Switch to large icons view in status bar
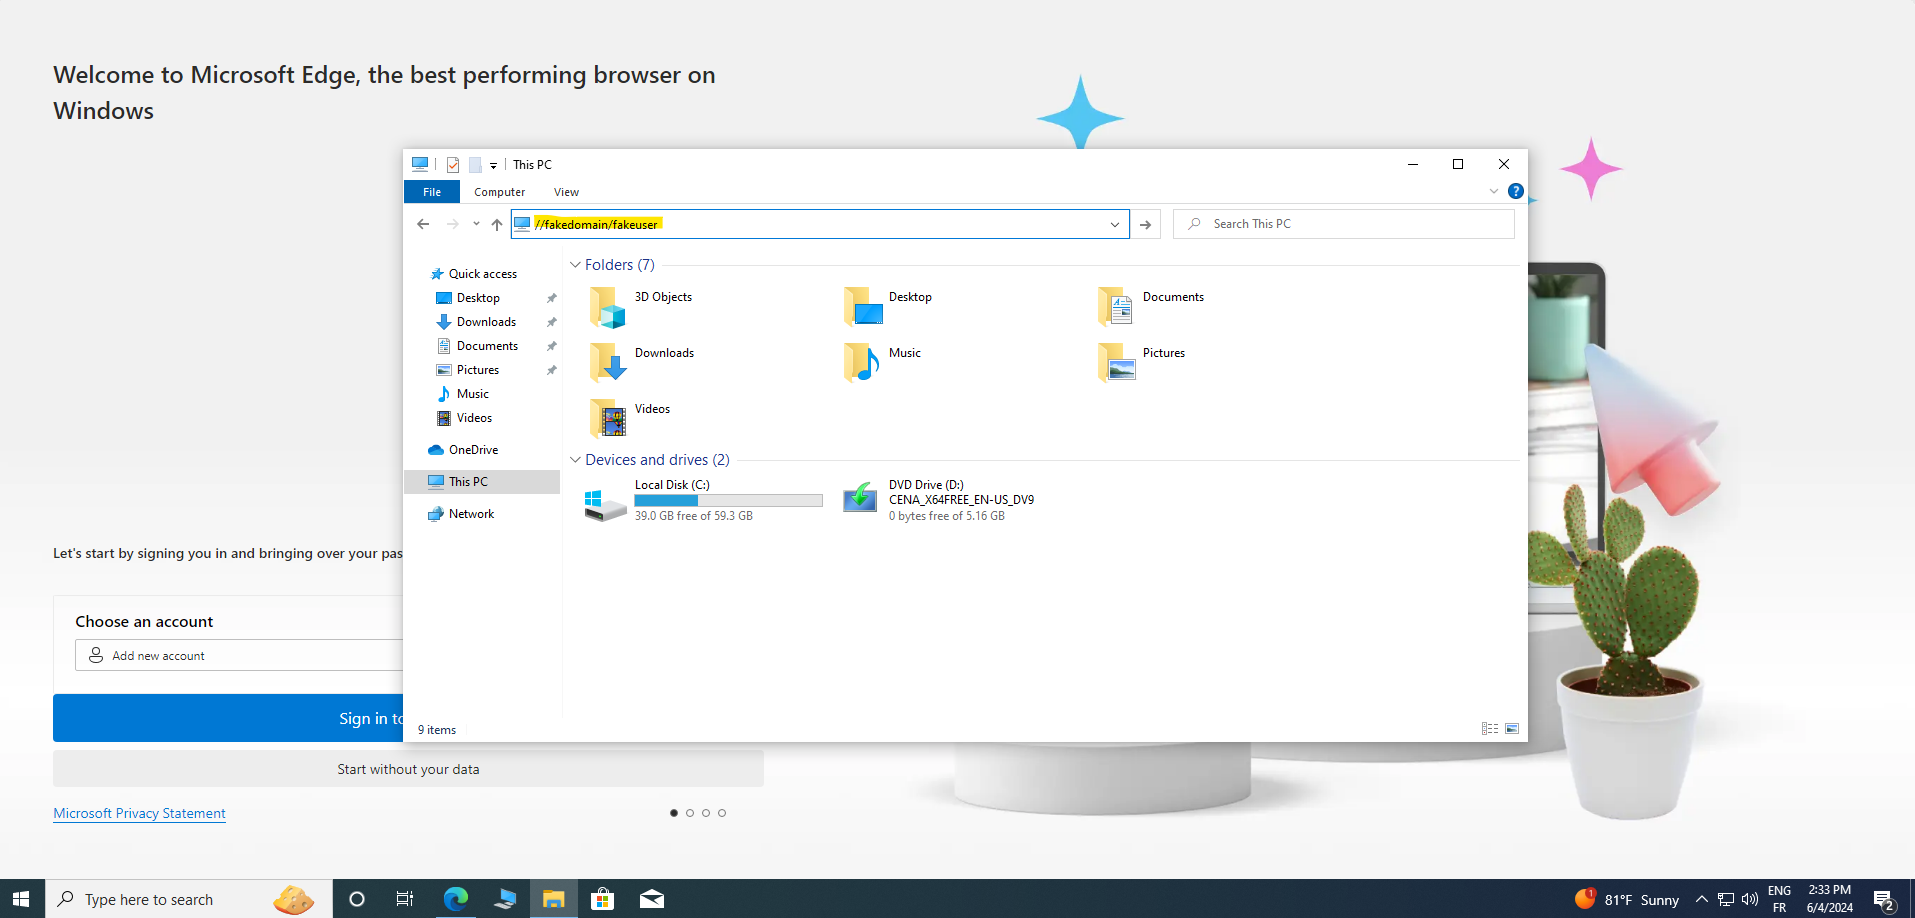This screenshot has width=1915, height=918. pos(1512,729)
